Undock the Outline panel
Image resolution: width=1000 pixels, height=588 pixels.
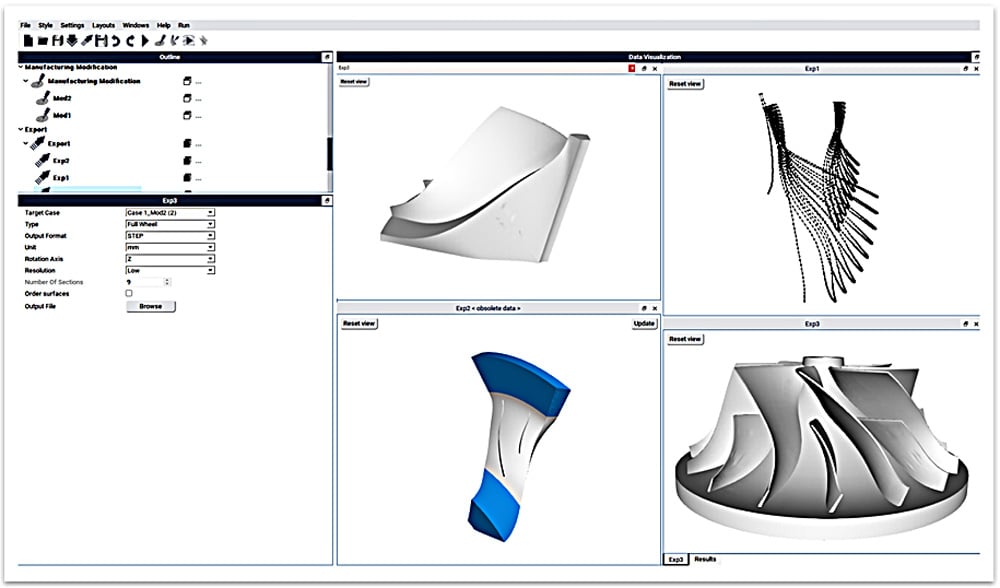coord(327,57)
